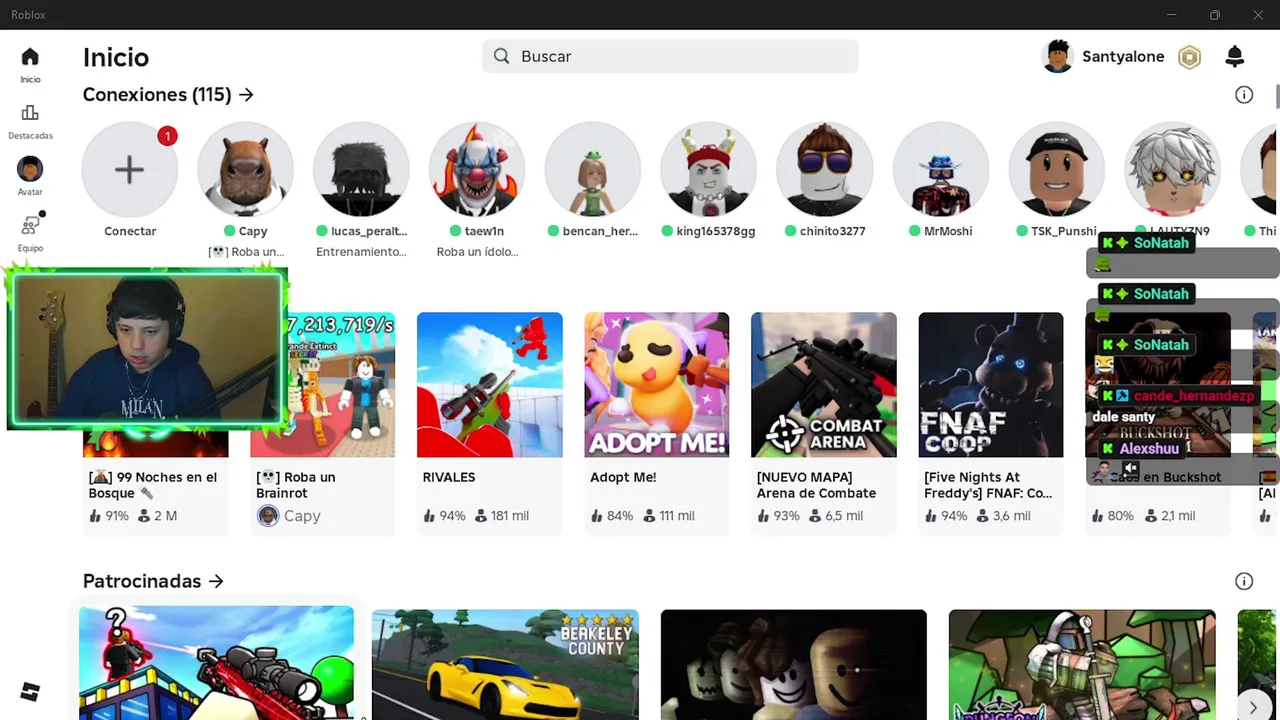
Task: Click the Arena de Combate title
Action: [816, 485]
